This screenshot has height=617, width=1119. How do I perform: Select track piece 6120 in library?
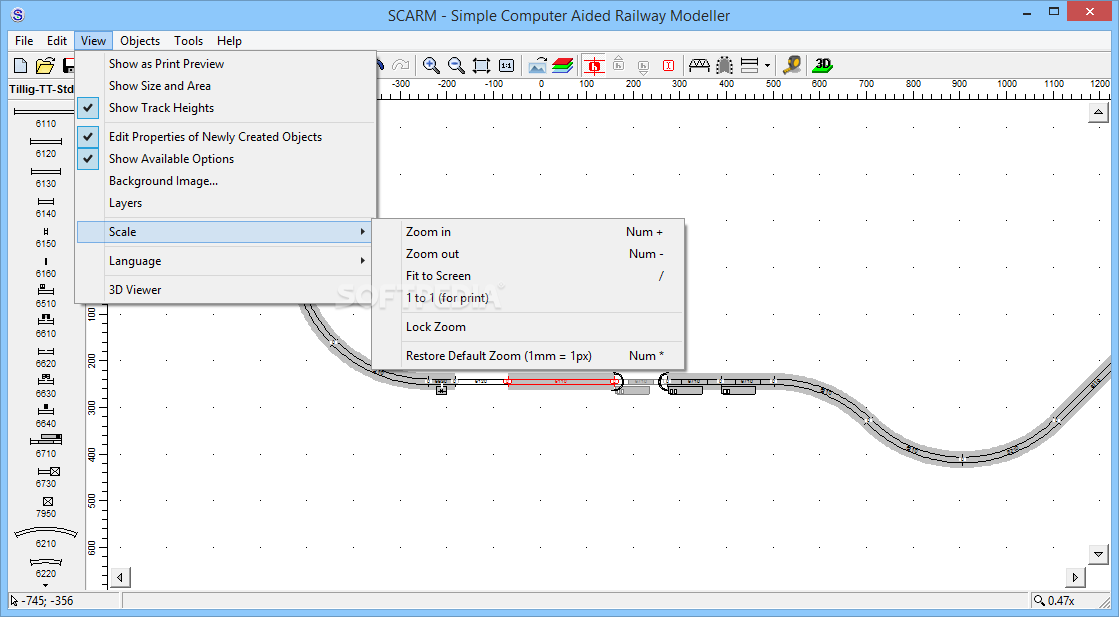46,146
